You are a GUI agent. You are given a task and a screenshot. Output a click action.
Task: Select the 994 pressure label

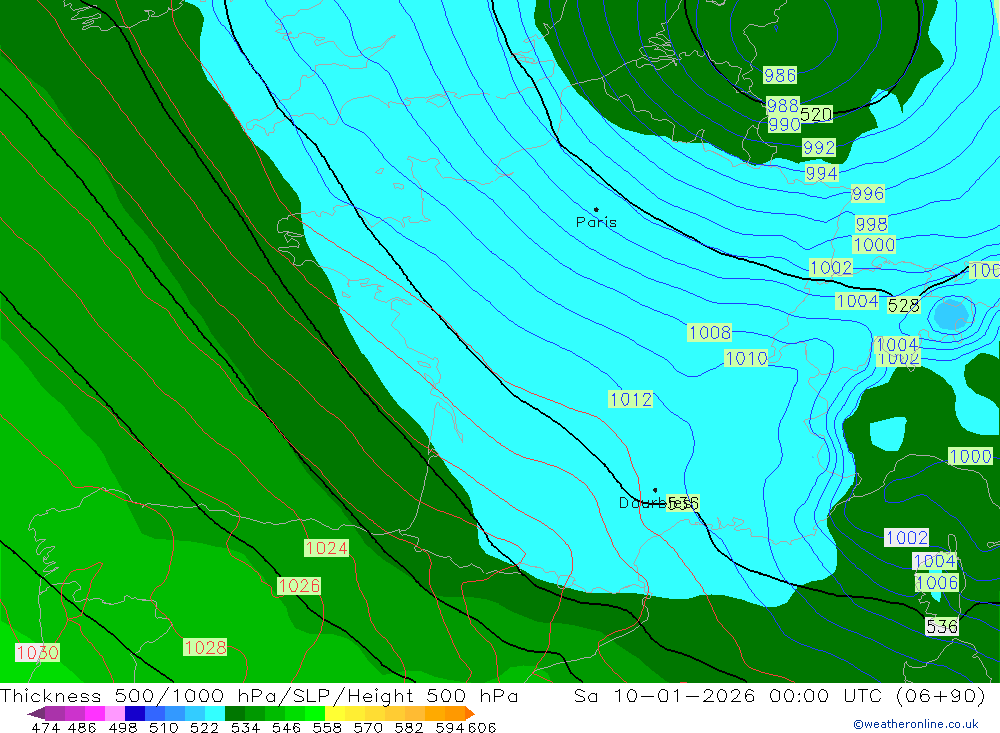pyautogui.click(x=821, y=174)
